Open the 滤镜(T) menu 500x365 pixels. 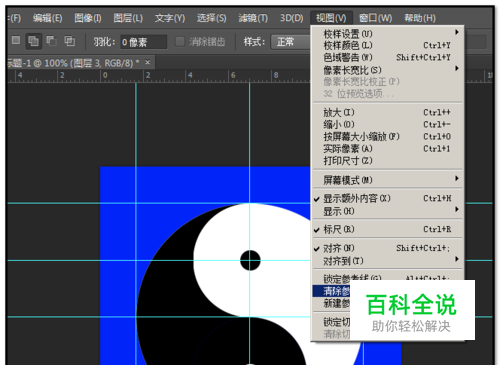[x=253, y=18]
